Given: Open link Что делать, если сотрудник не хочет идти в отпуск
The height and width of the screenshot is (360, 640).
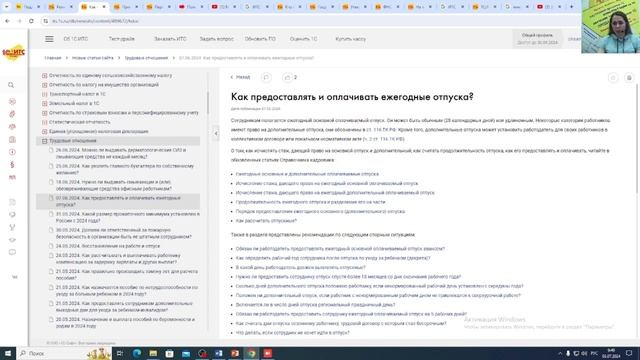Looking at the screenshot, I should (x=293, y=333).
